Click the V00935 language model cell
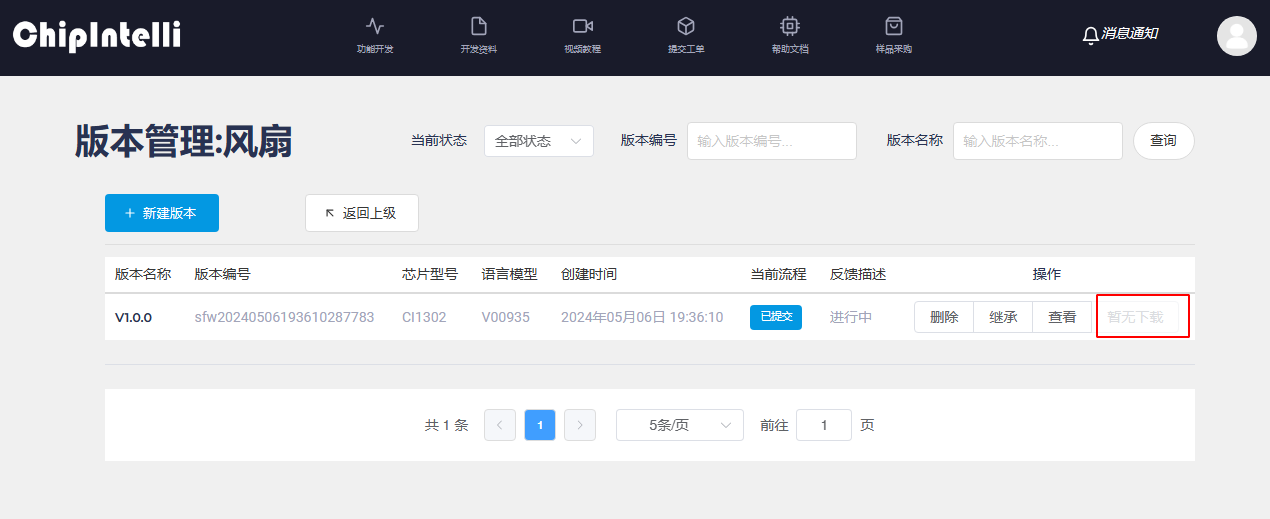1270x519 pixels. click(x=506, y=317)
